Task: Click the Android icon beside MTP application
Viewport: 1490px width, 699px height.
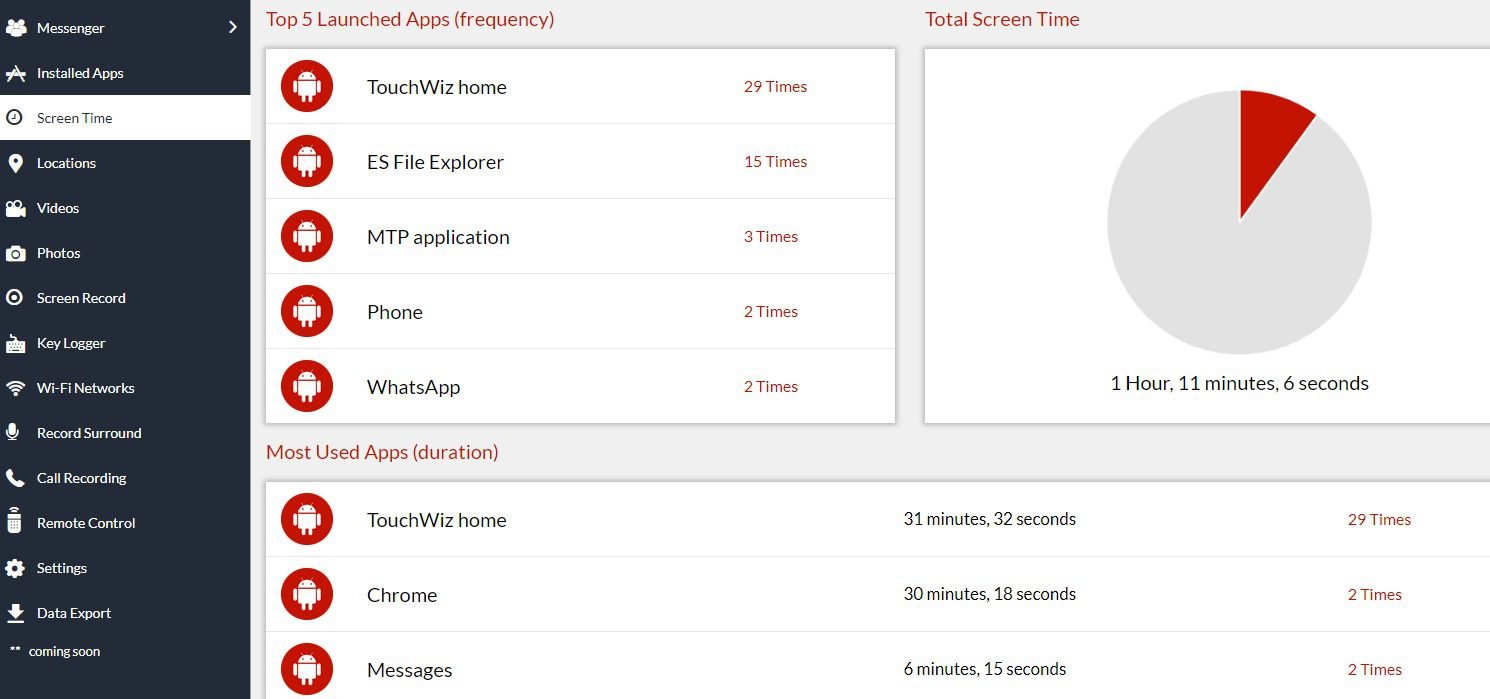Action: (306, 237)
